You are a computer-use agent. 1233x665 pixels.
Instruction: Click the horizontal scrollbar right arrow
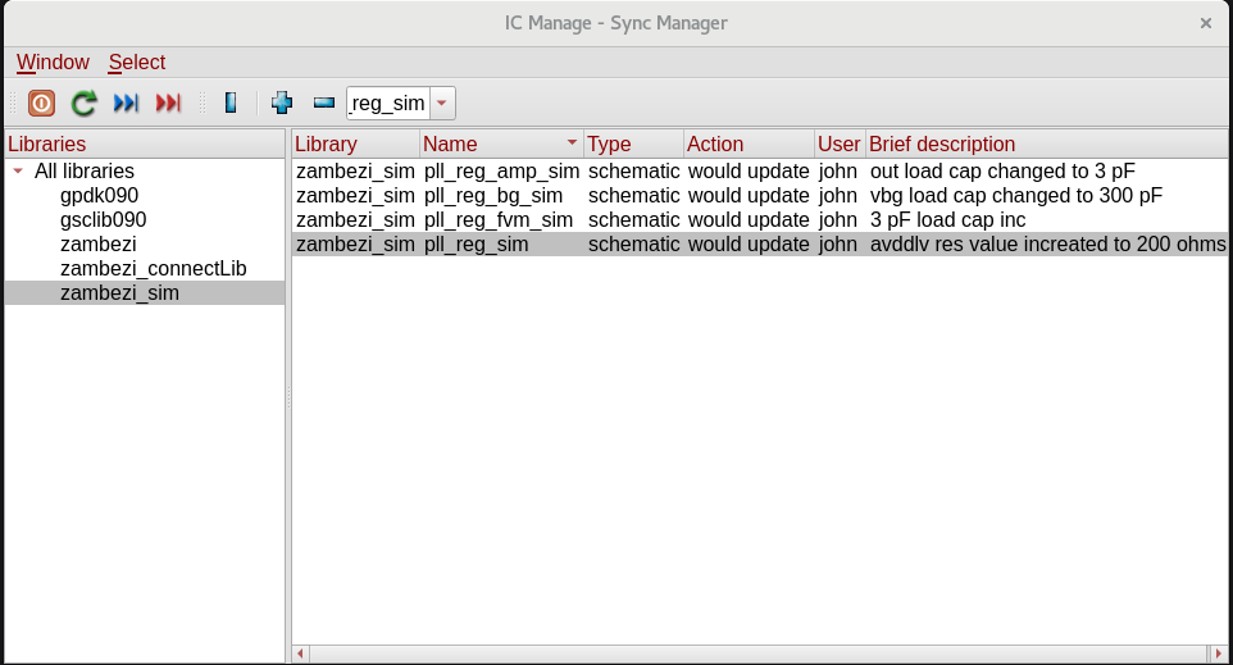tap(1218, 654)
